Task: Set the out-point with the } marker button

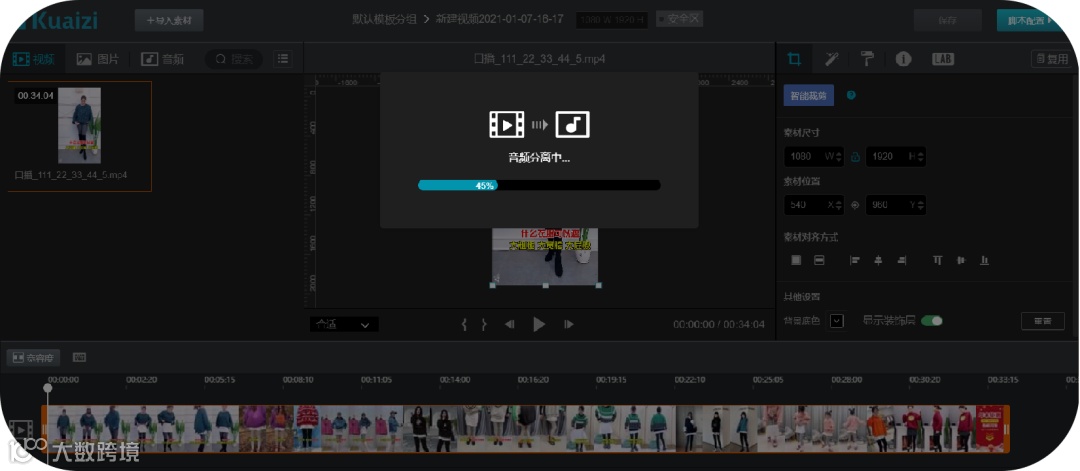Action: click(484, 324)
